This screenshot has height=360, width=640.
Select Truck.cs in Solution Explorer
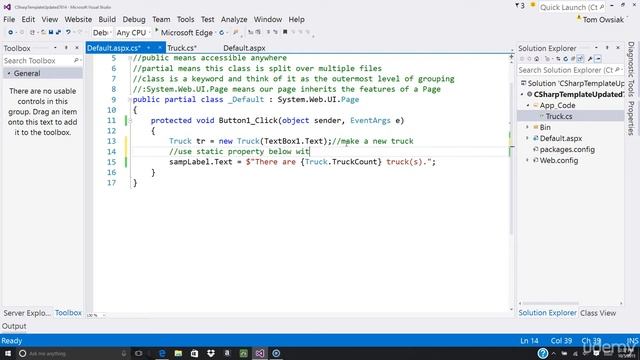coord(559,116)
